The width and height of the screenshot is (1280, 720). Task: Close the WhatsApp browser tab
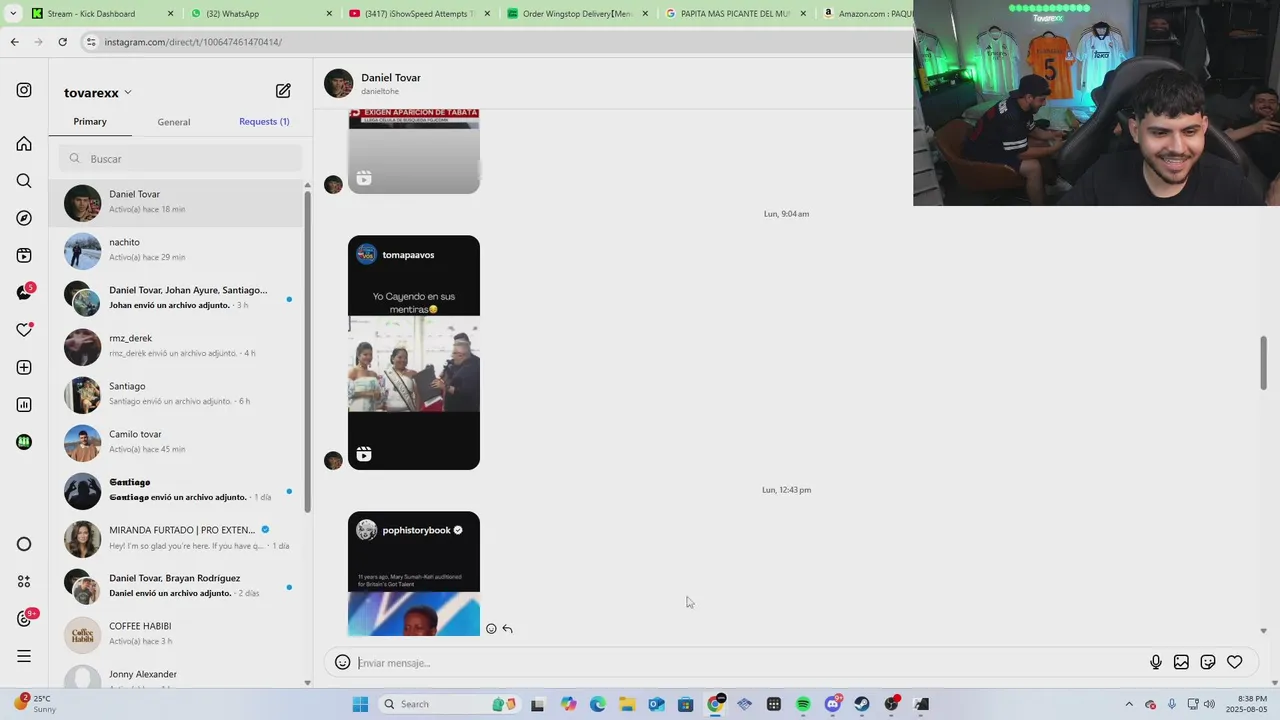tap(329, 14)
